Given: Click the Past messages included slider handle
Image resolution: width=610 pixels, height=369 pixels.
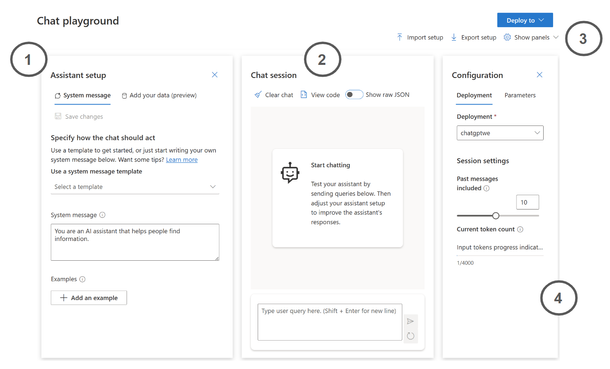Looking at the screenshot, I should point(496,215).
